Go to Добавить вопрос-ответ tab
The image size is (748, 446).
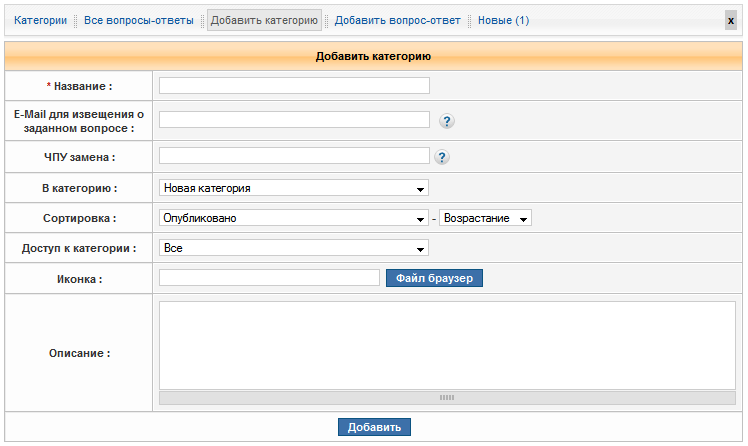(x=397, y=20)
